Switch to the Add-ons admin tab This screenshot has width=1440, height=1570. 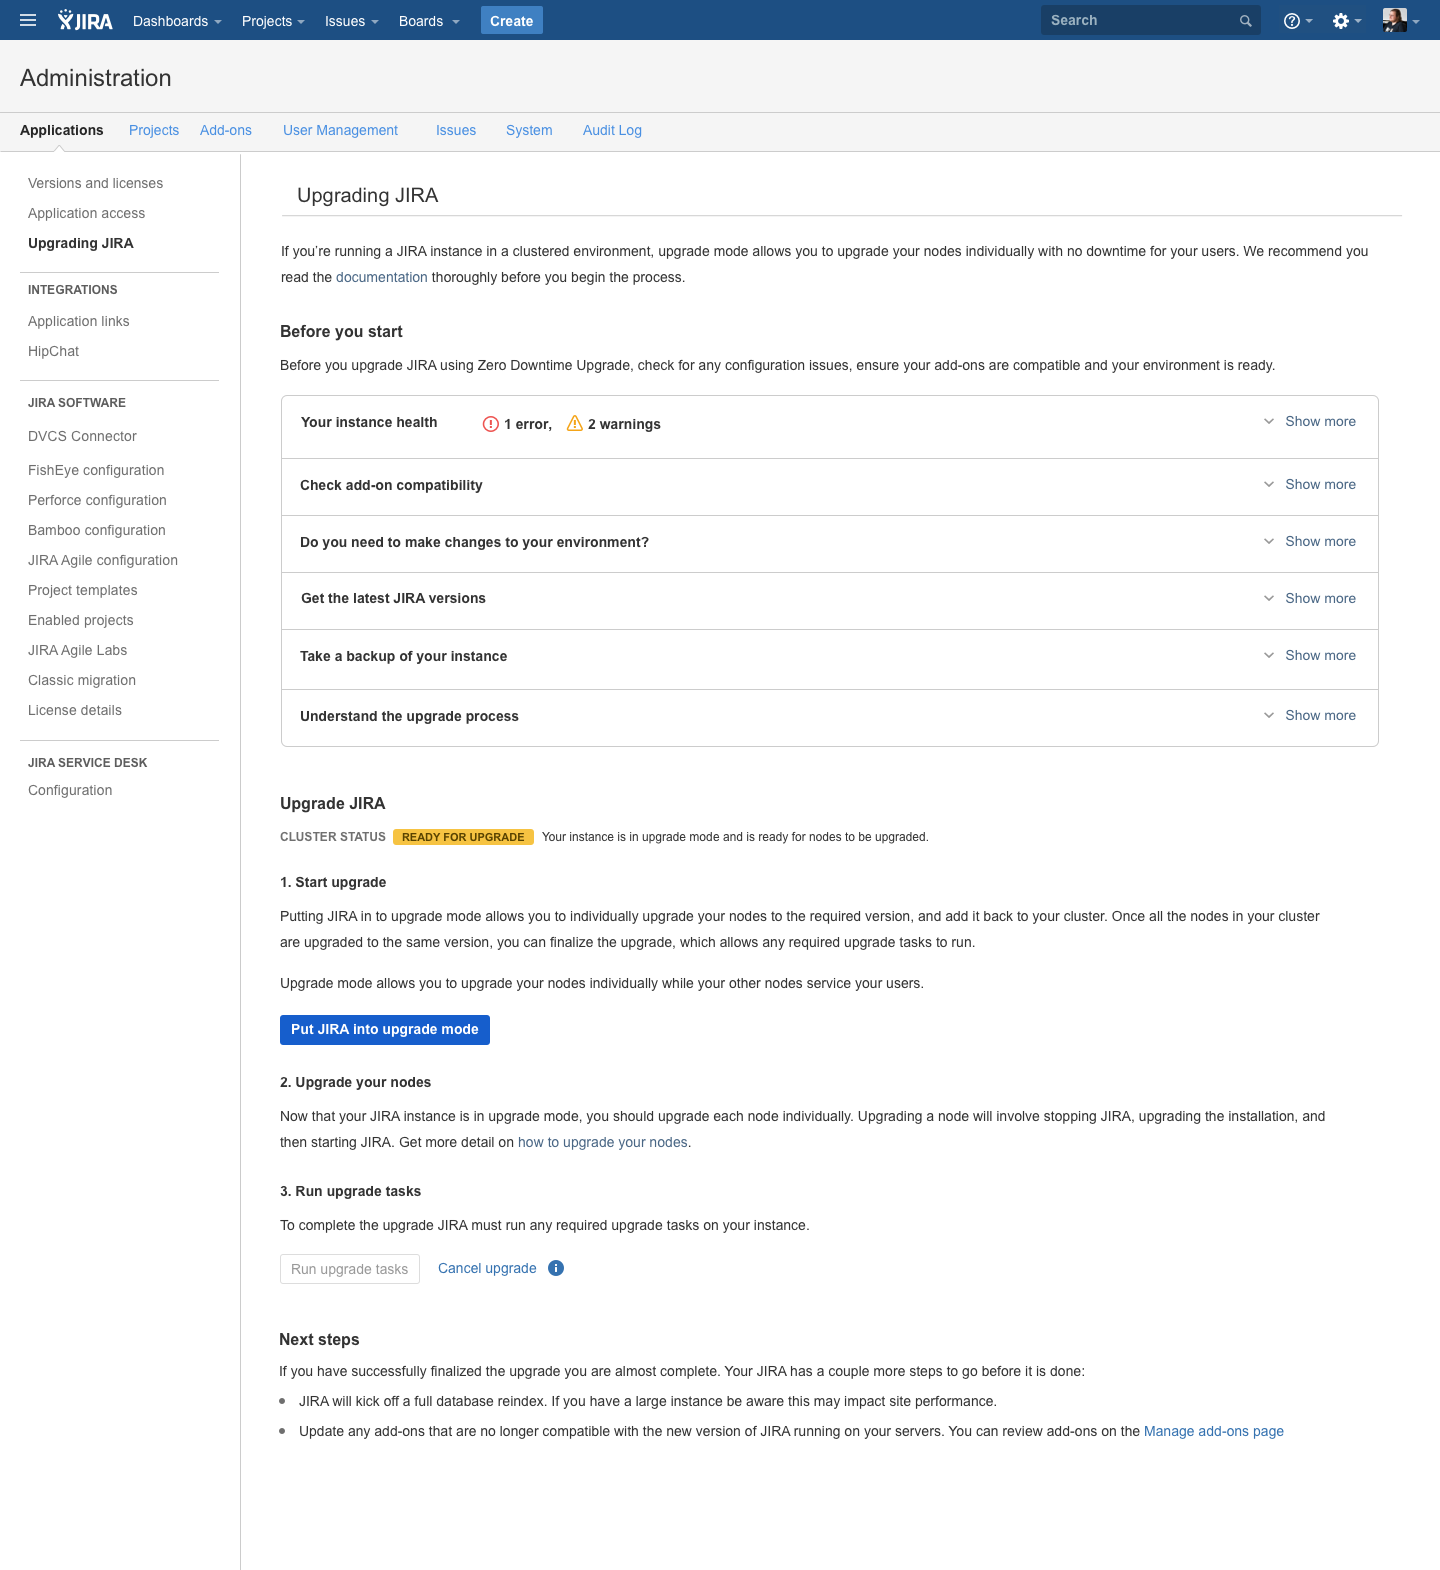226,131
